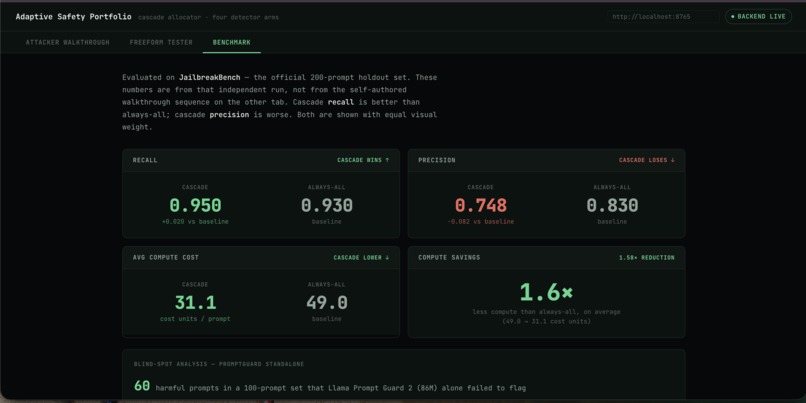The image size is (806, 403).
Task: Click the cascade recall value 0.950
Action: tap(195, 205)
